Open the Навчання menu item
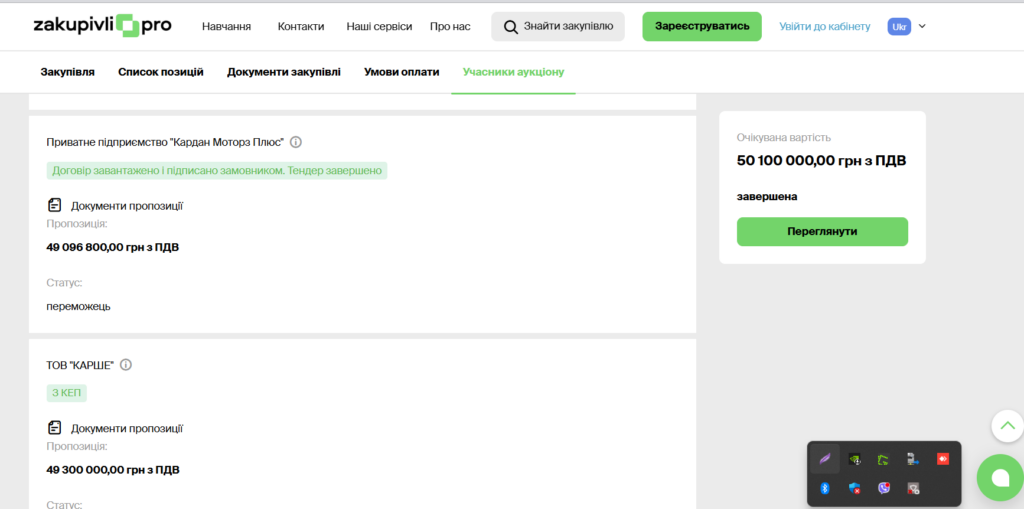 click(226, 26)
